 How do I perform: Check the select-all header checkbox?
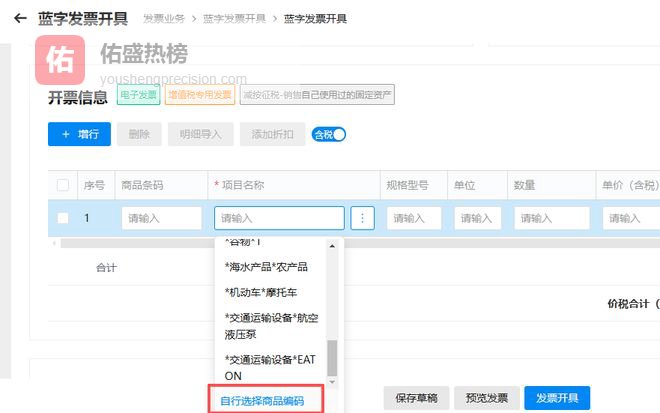point(64,185)
